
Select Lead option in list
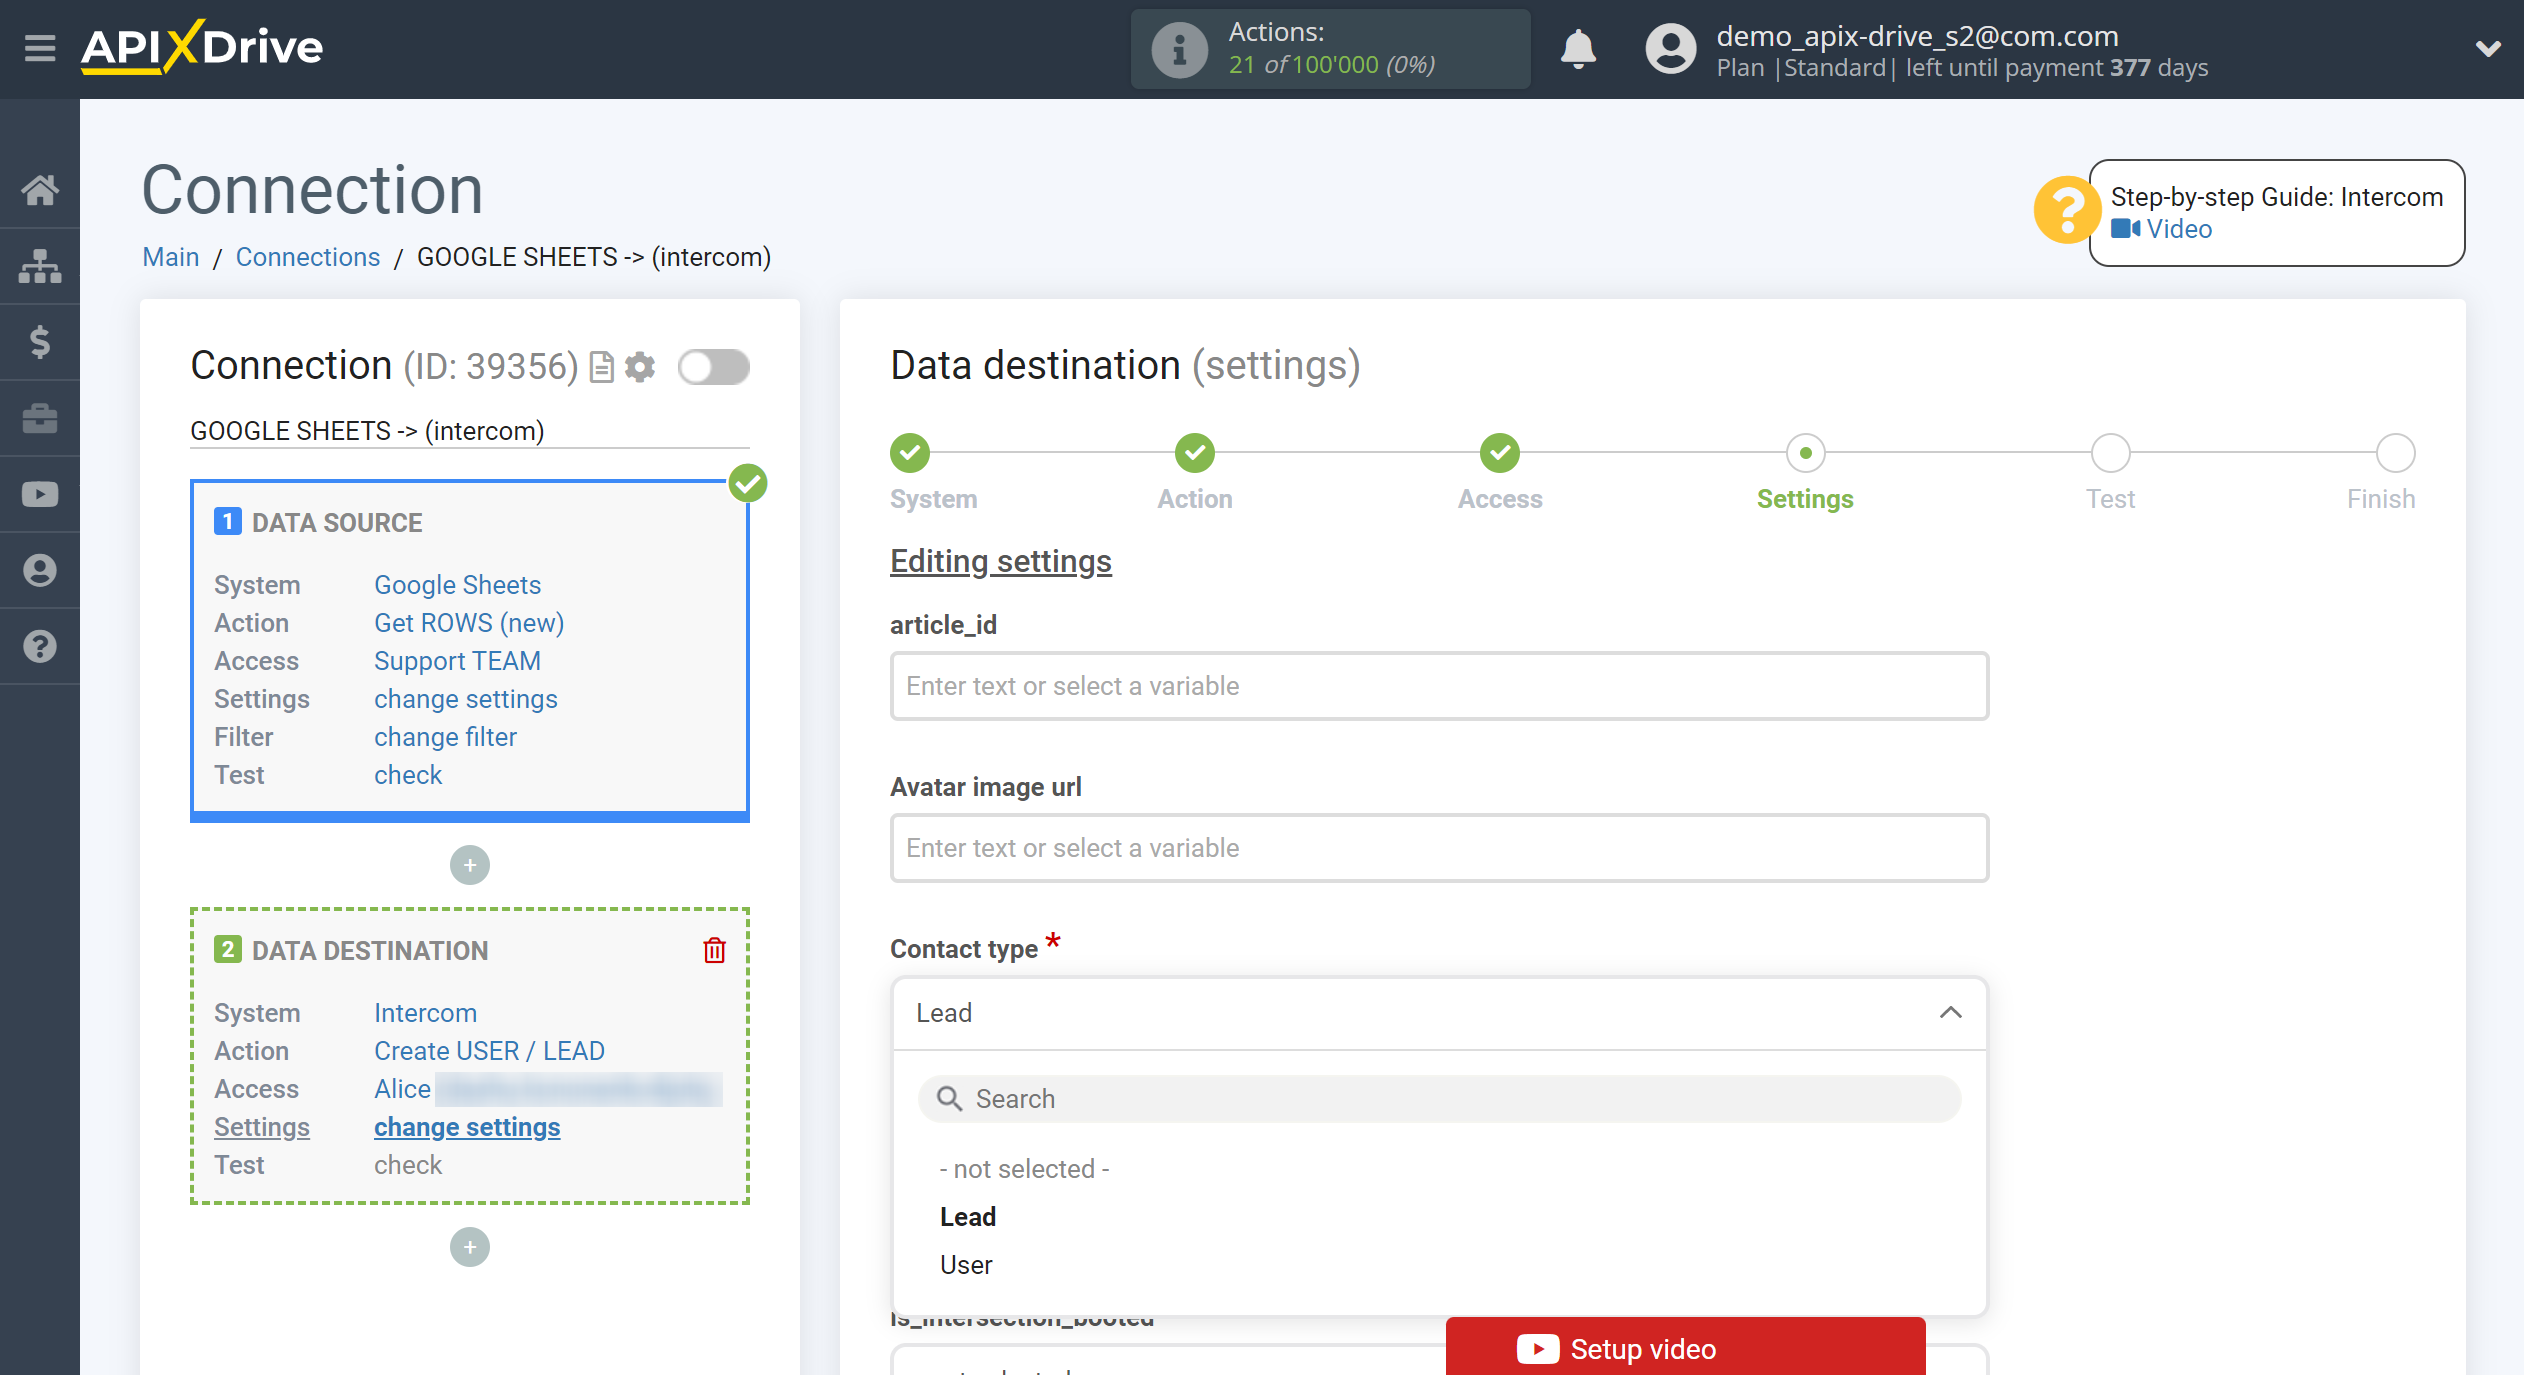(968, 1217)
